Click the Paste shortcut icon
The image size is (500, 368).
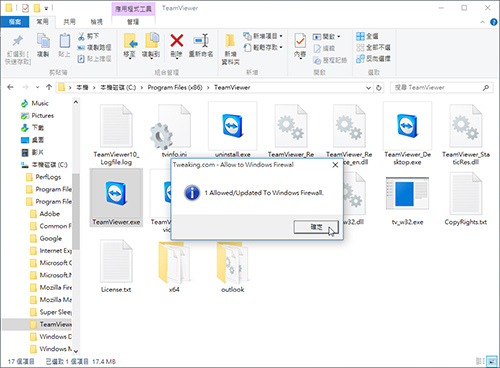pyautogui.click(x=81, y=59)
